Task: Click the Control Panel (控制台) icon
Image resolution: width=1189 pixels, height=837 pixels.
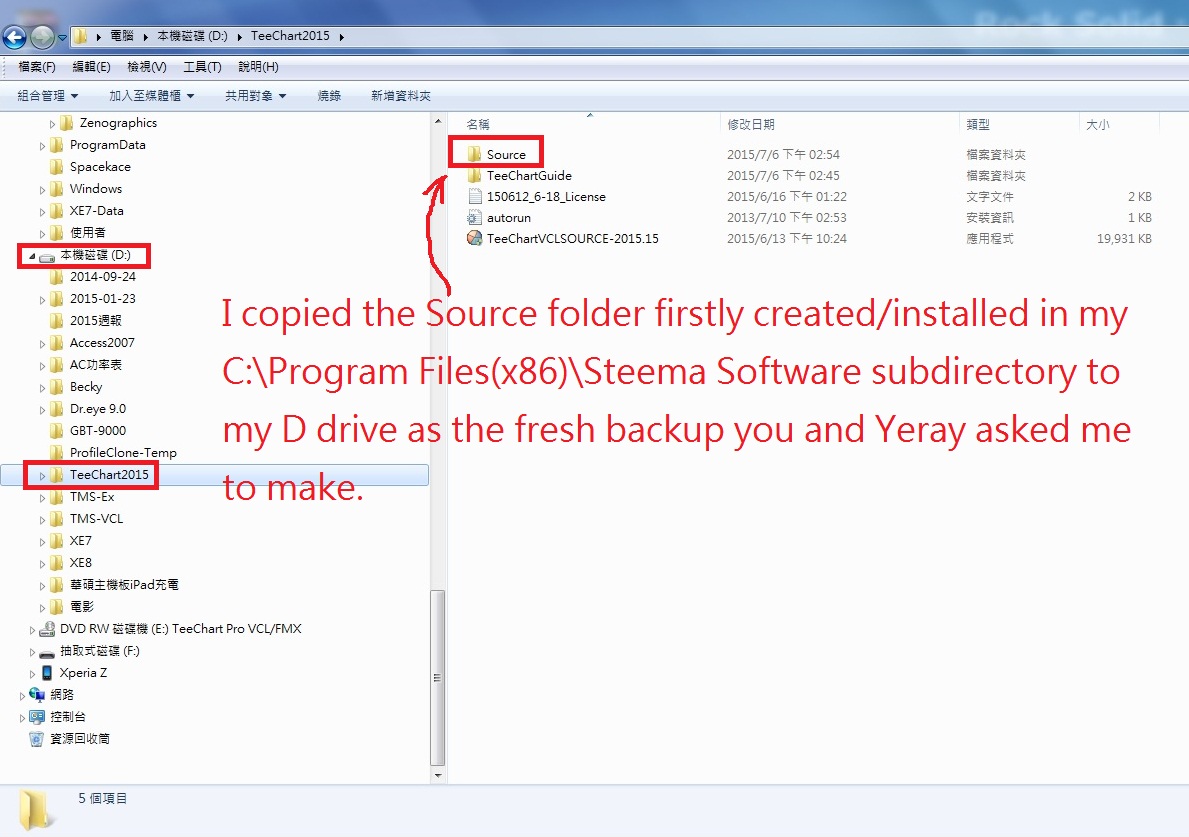Action: click(x=36, y=717)
